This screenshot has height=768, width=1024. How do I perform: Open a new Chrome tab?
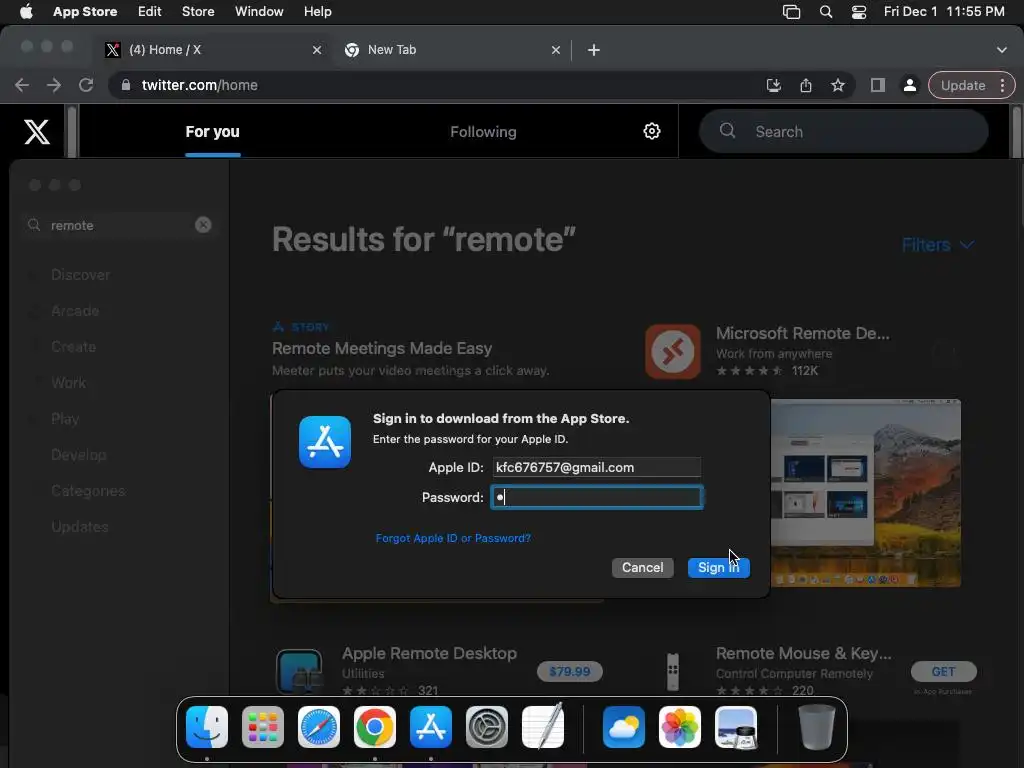(594, 50)
